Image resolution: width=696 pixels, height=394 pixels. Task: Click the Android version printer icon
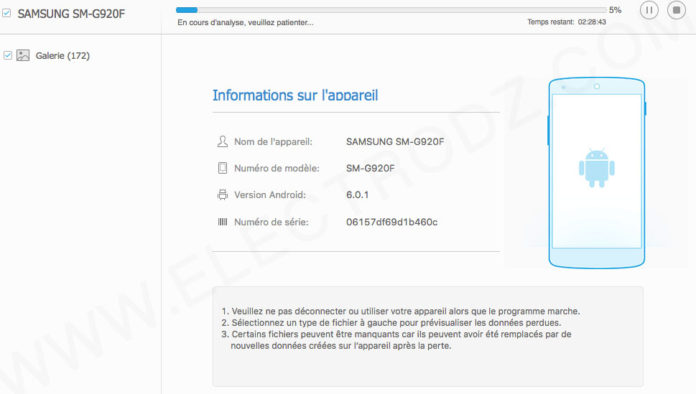click(x=222, y=195)
